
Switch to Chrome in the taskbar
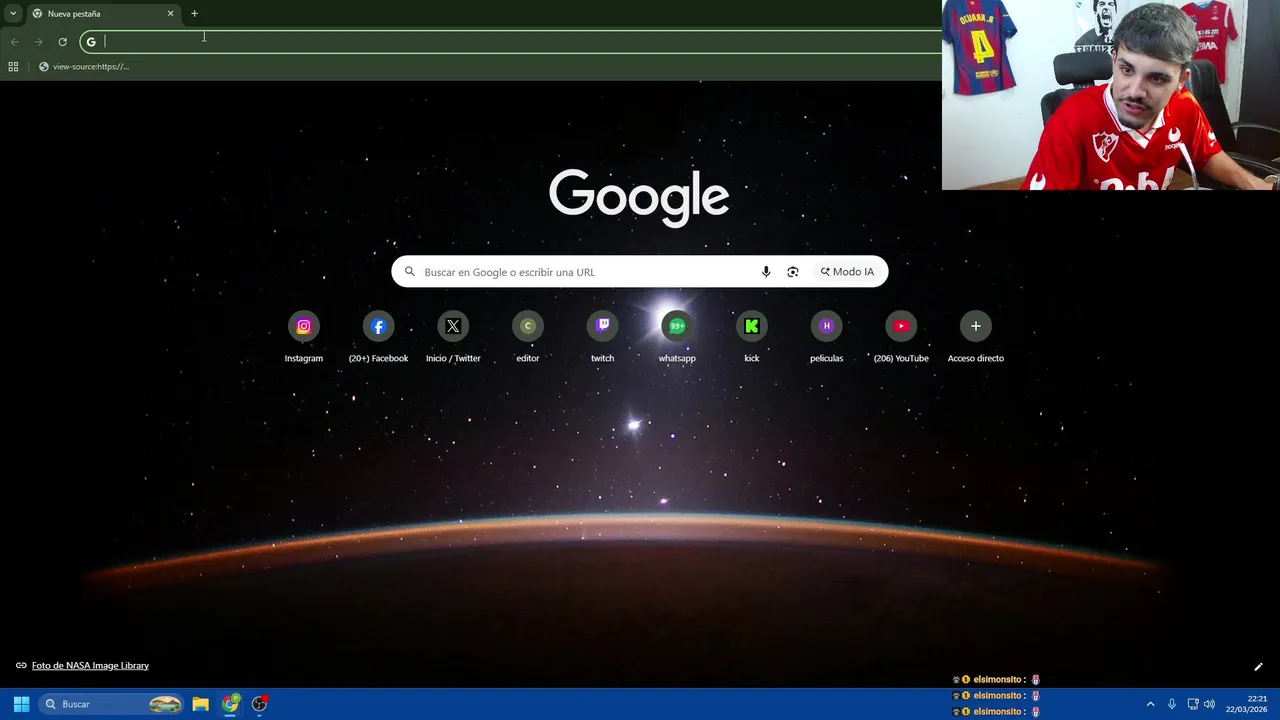coord(231,704)
